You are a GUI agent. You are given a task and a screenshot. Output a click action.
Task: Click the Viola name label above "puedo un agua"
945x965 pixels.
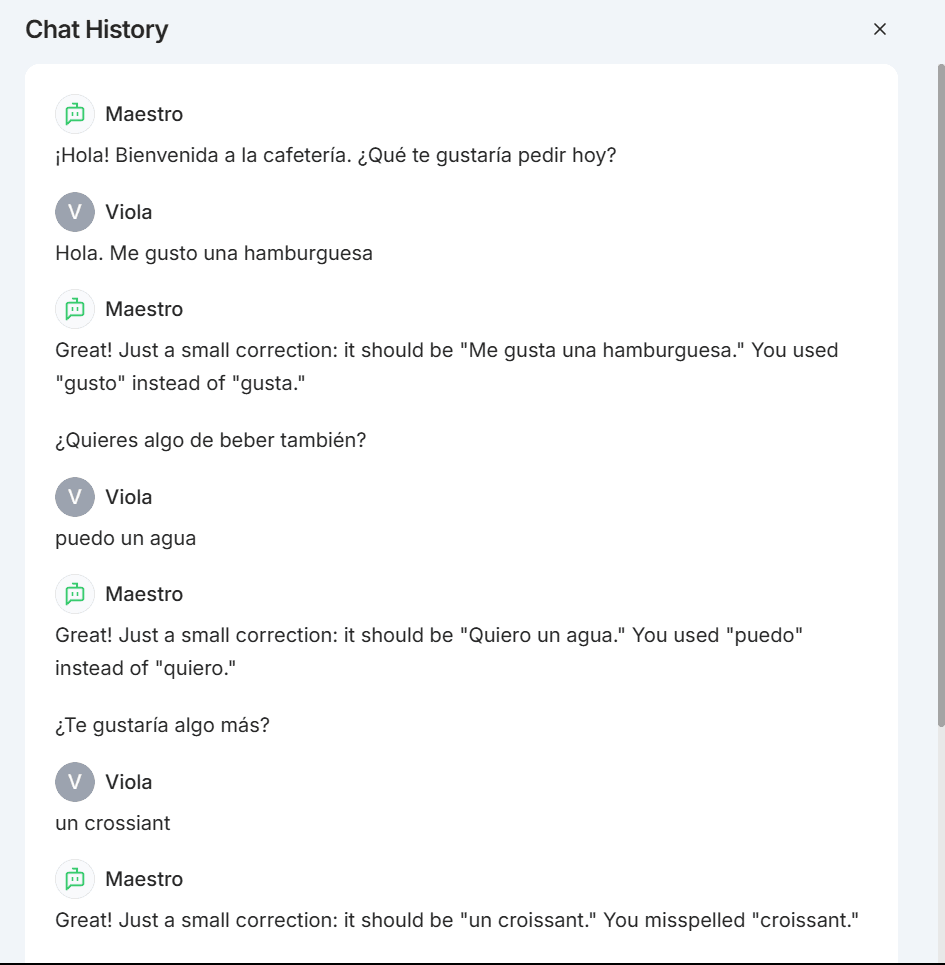click(129, 497)
